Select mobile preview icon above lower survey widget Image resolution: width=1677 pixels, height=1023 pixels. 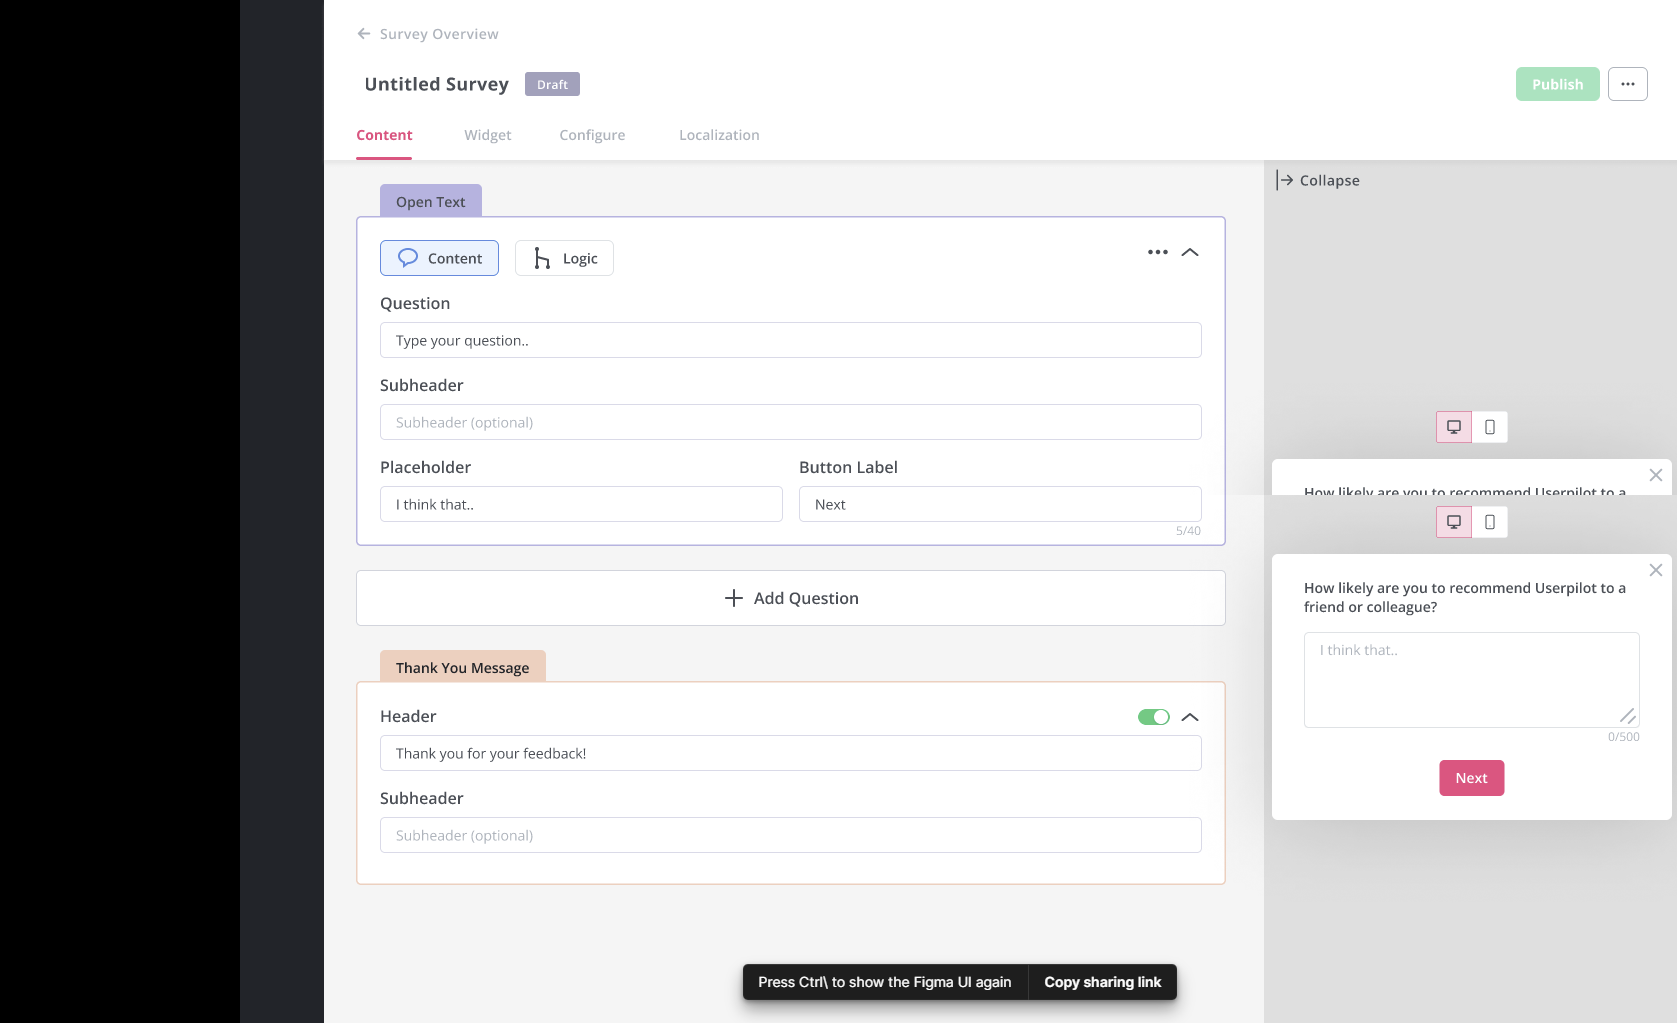coord(1489,522)
